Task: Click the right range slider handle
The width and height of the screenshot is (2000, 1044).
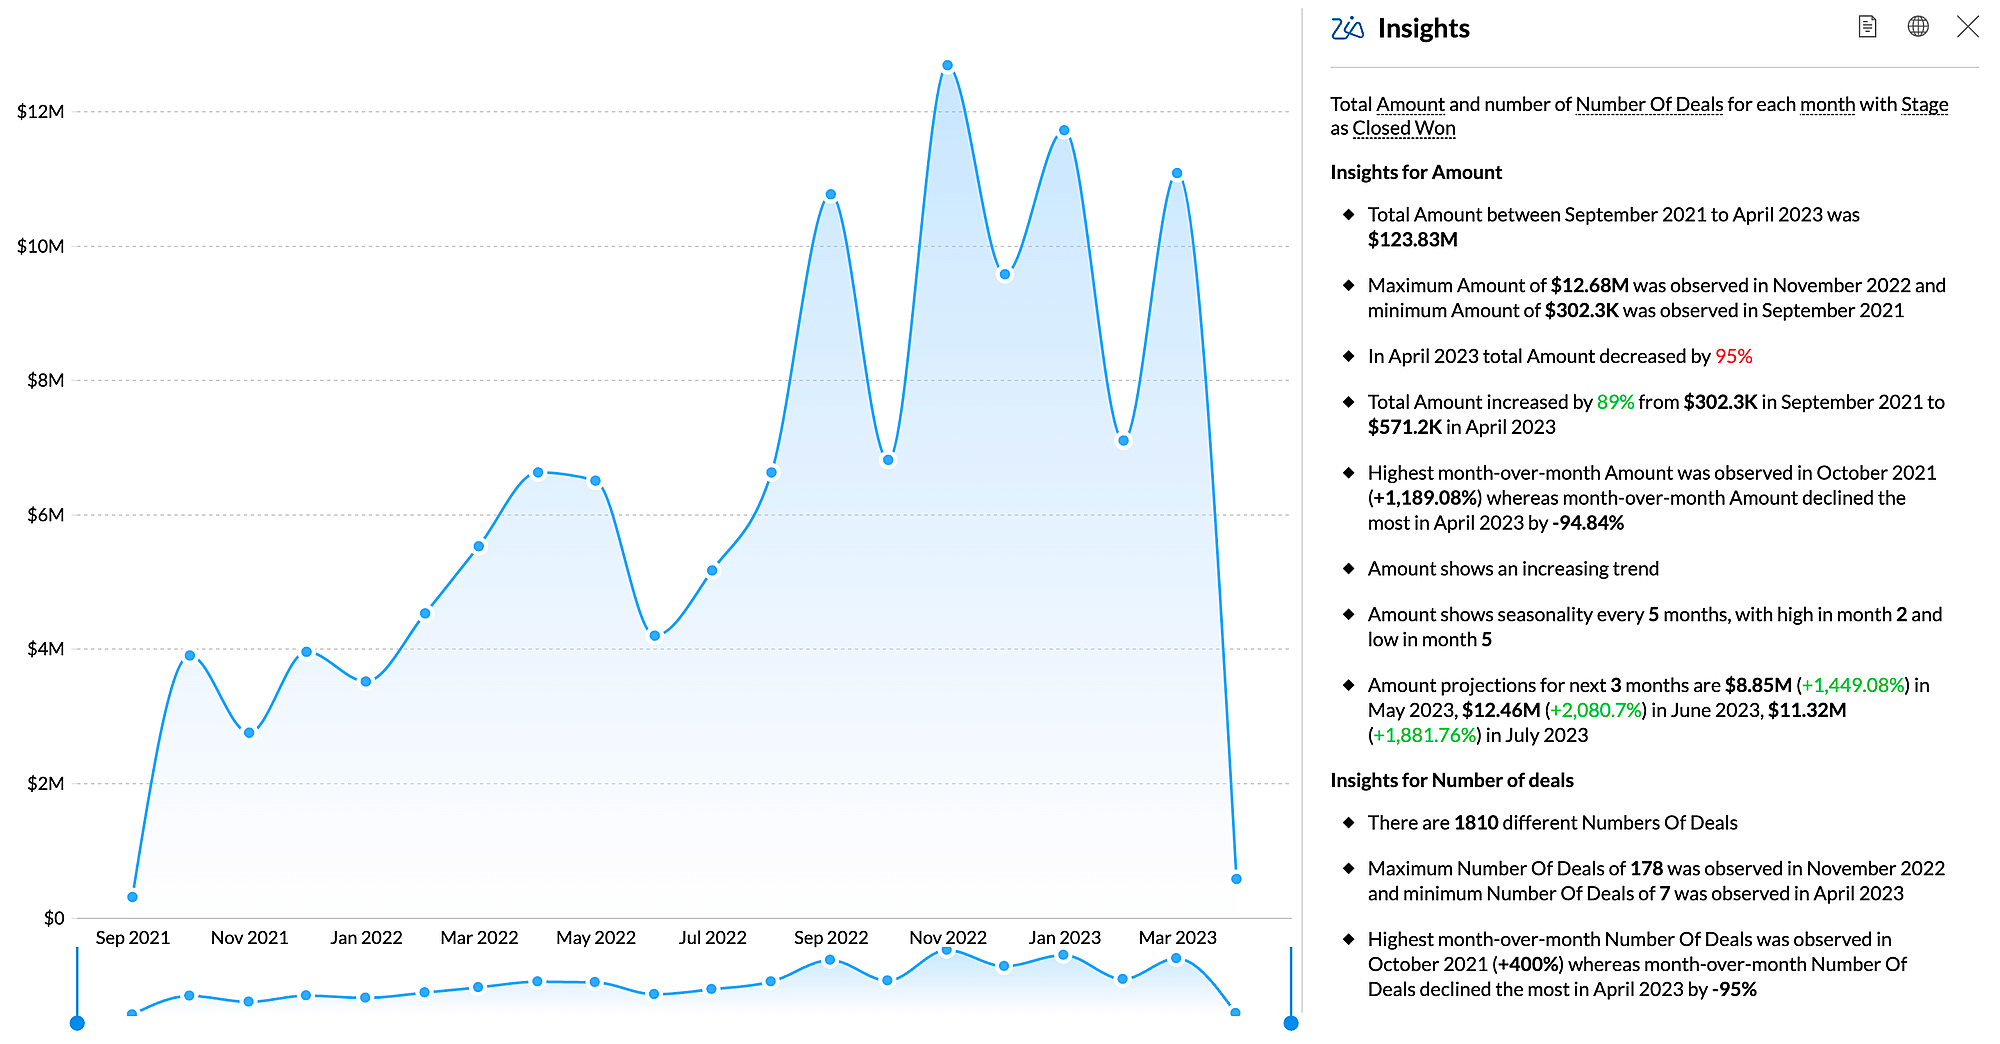Action: 1291,1022
